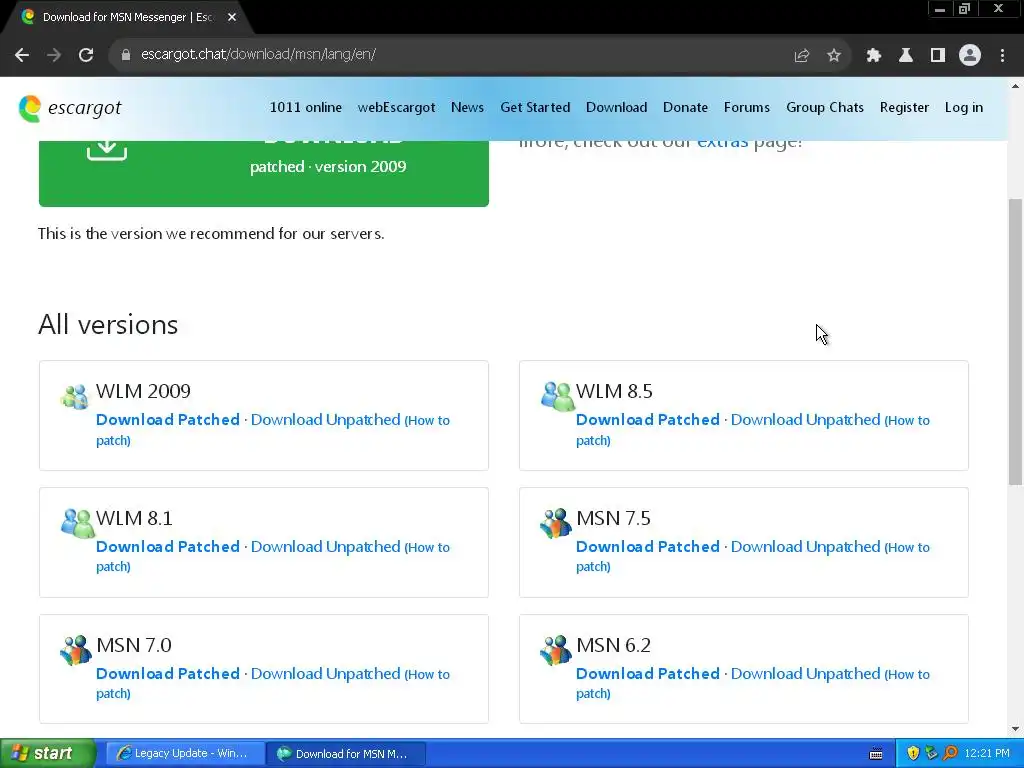Click the scrollbar down arrow
The image size is (1024, 768).
point(1015,729)
